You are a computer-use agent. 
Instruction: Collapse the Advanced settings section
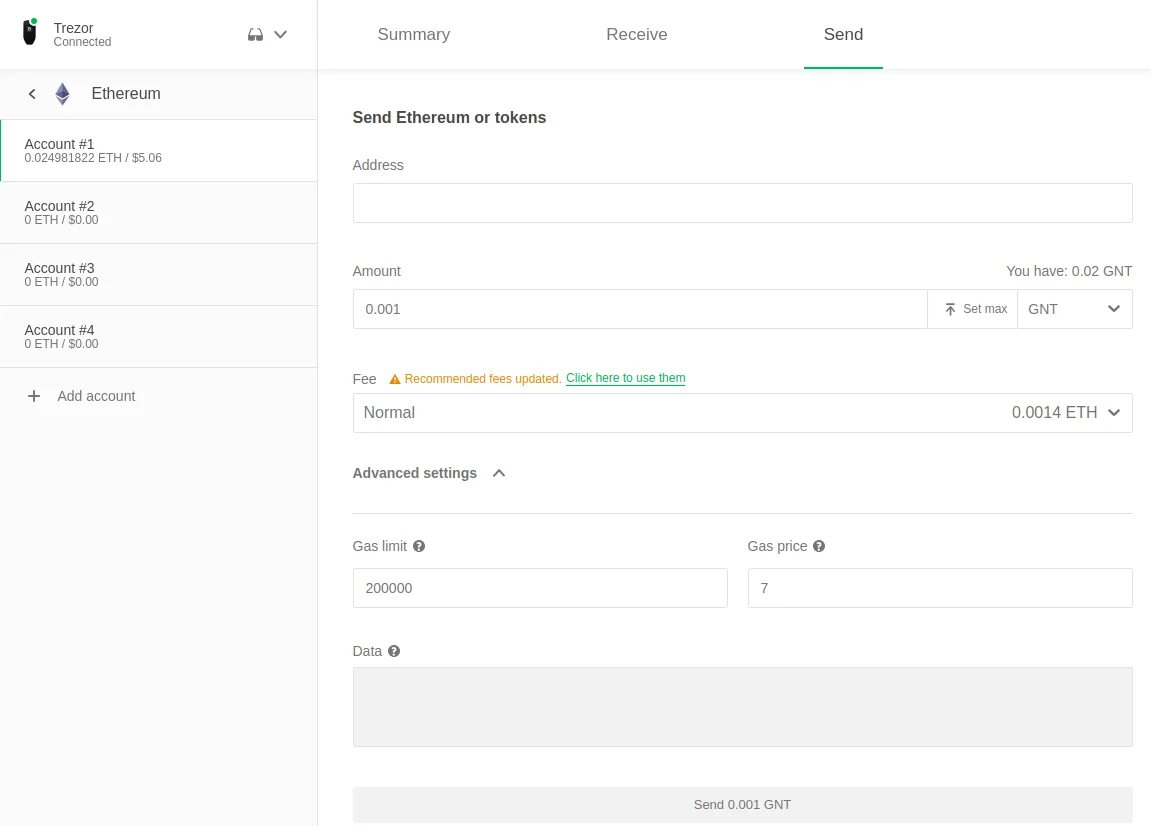click(x=499, y=473)
